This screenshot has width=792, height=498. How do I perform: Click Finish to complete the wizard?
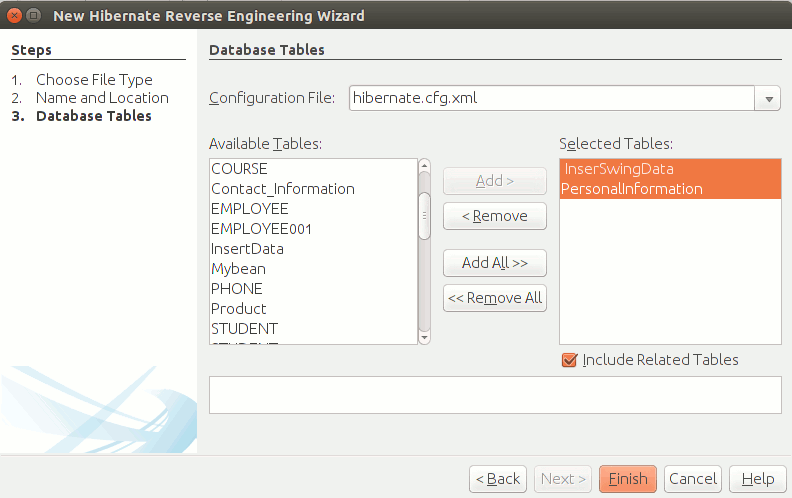(x=628, y=479)
